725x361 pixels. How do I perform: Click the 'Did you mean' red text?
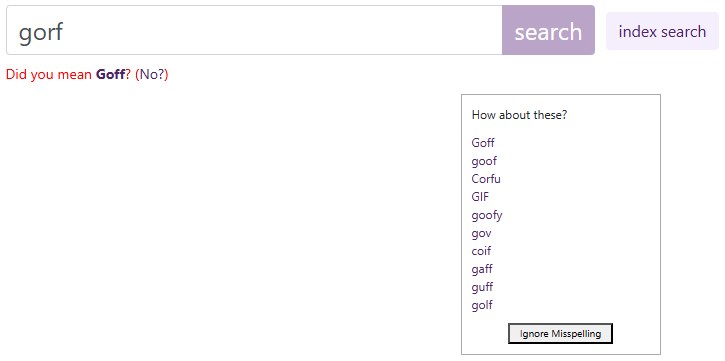49,74
